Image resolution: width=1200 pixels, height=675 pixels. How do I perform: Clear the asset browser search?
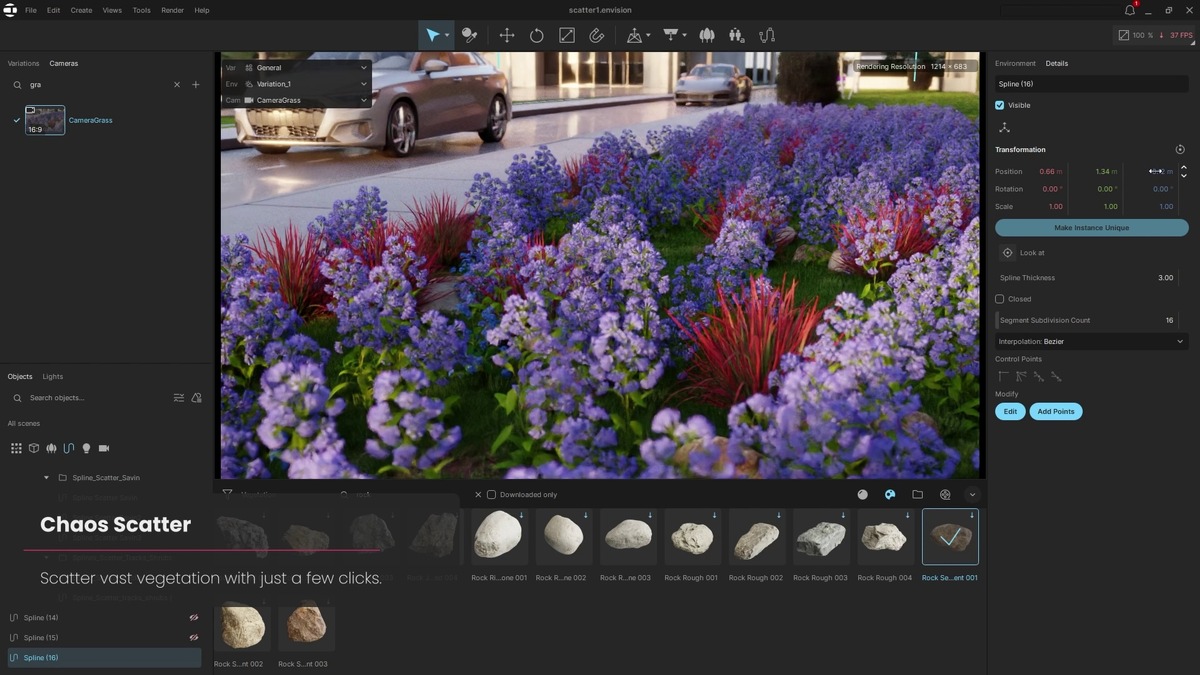pos(477,495)
